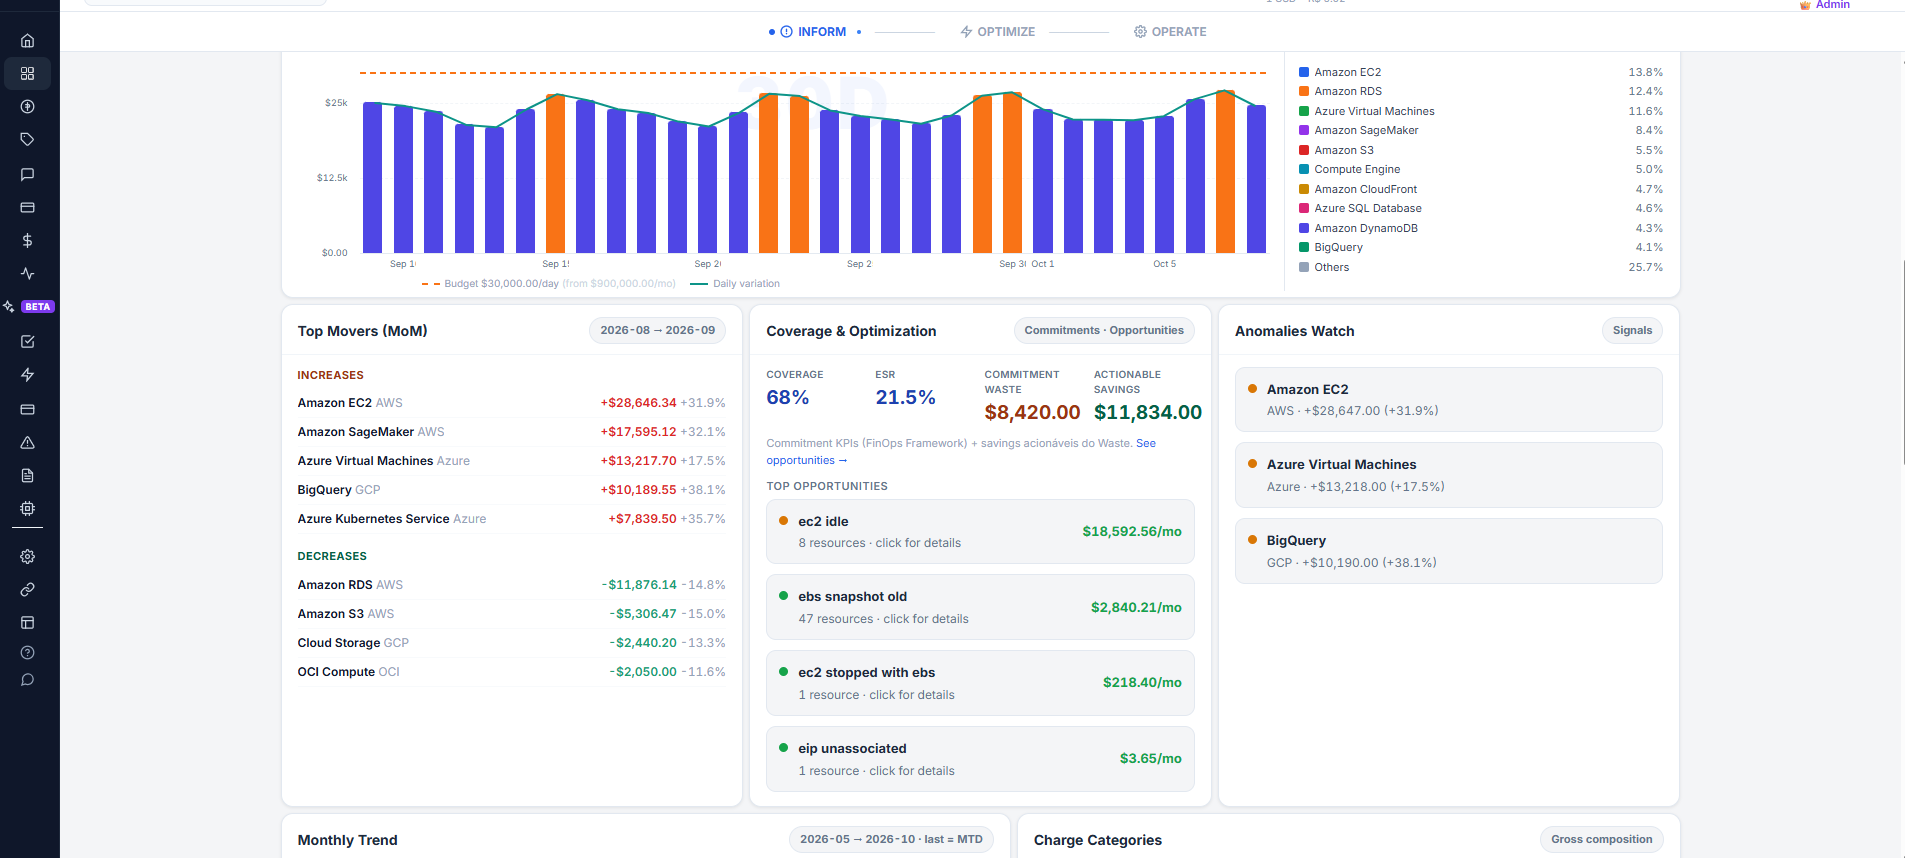Click the orange Amazon RDS legend swatch
The width and height of the screenshot is (1905, 858).
click(1304, 91)
